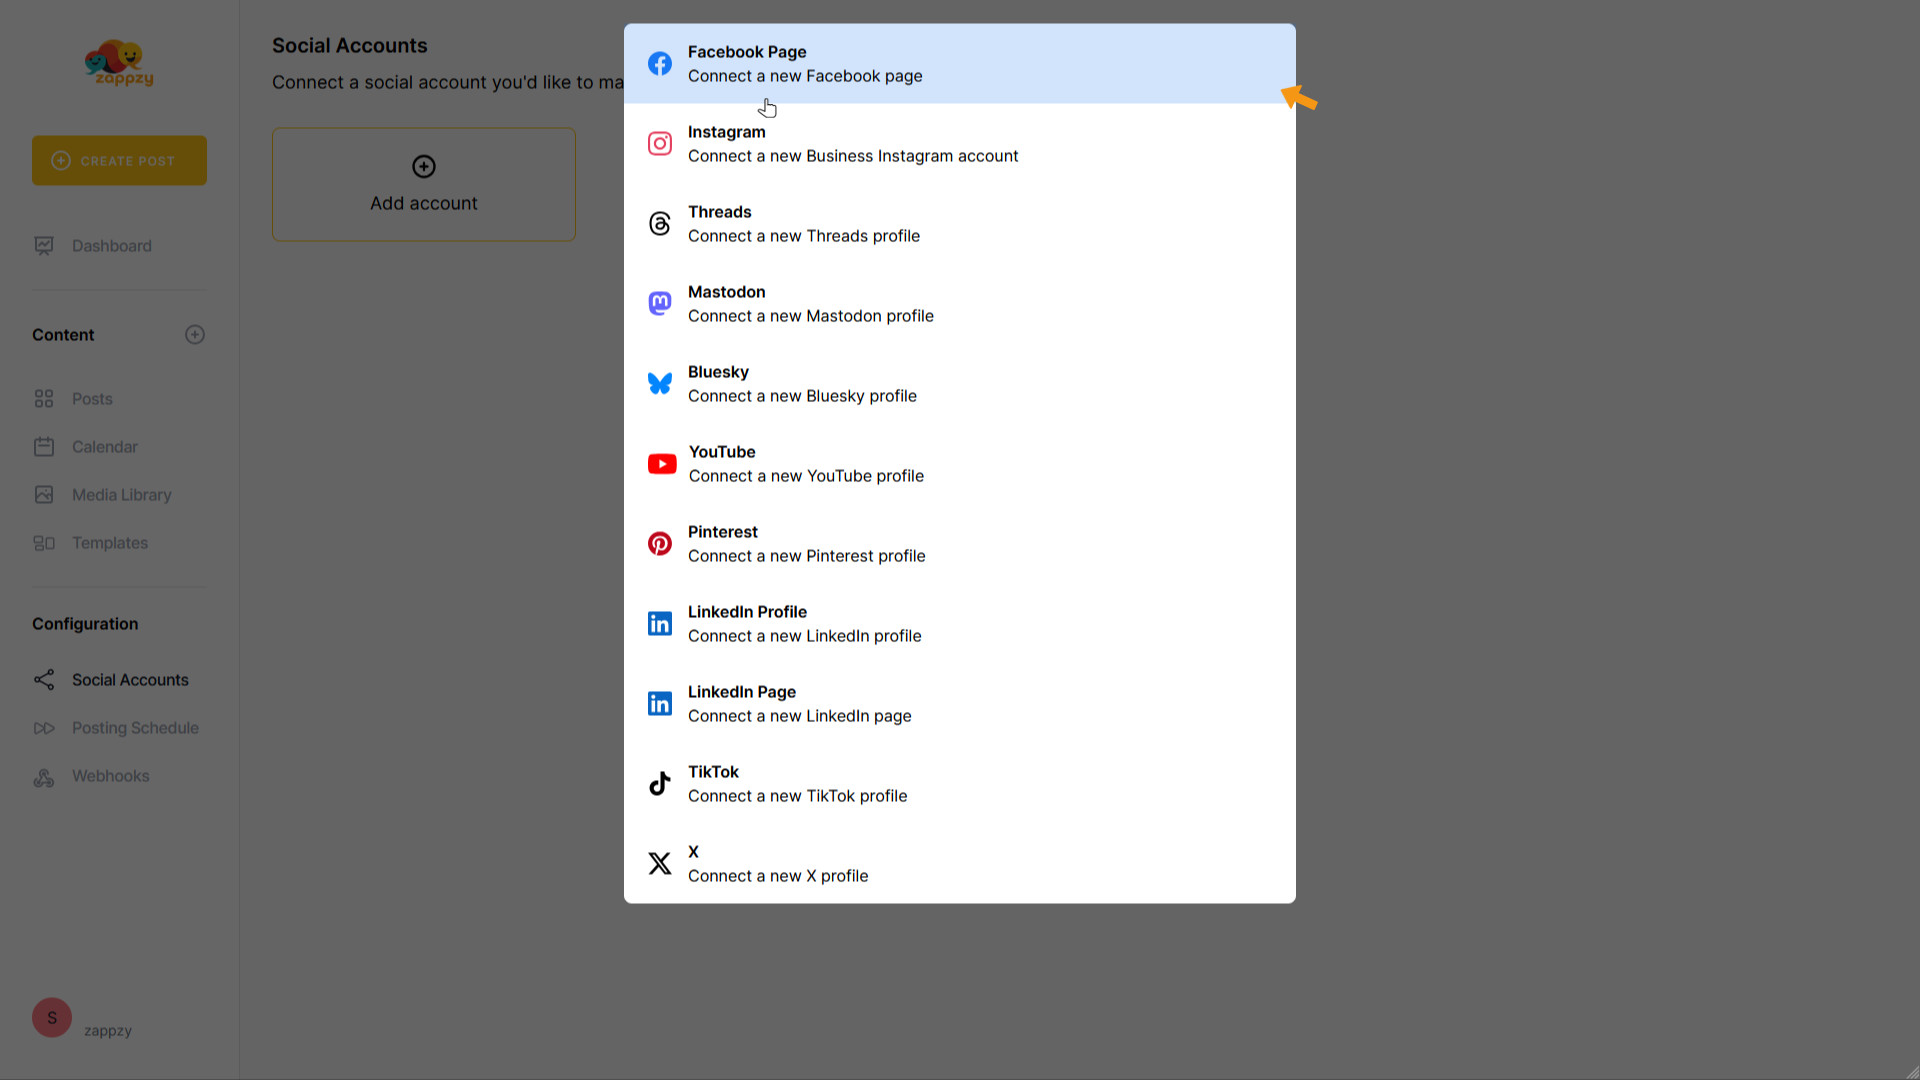
Task: Open Webhooks configuration
Action: (x=110, y=776)
